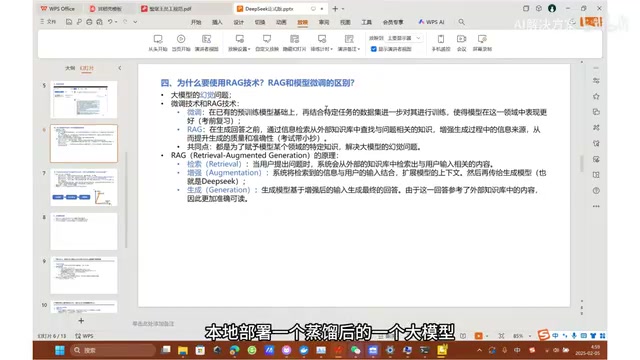640x360 pixels.
Task: Click the main slide vertical scrollbar
Action: pyautogui.click(x=582, y=164)
